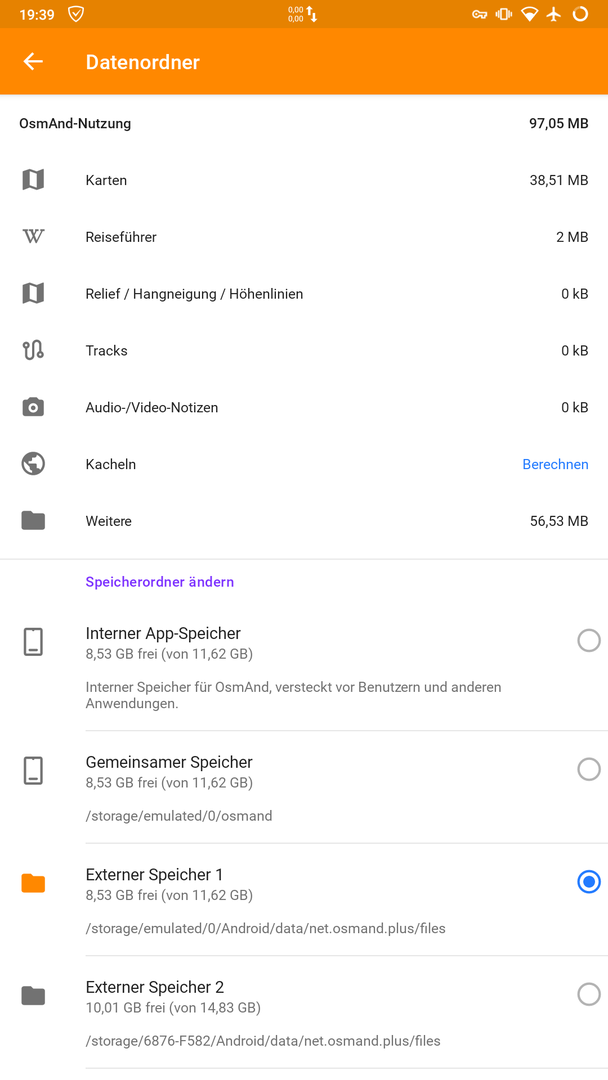Tap the phone icon beside Interner App-Speicher
The image size is (608, 1080).
[33, 641]
